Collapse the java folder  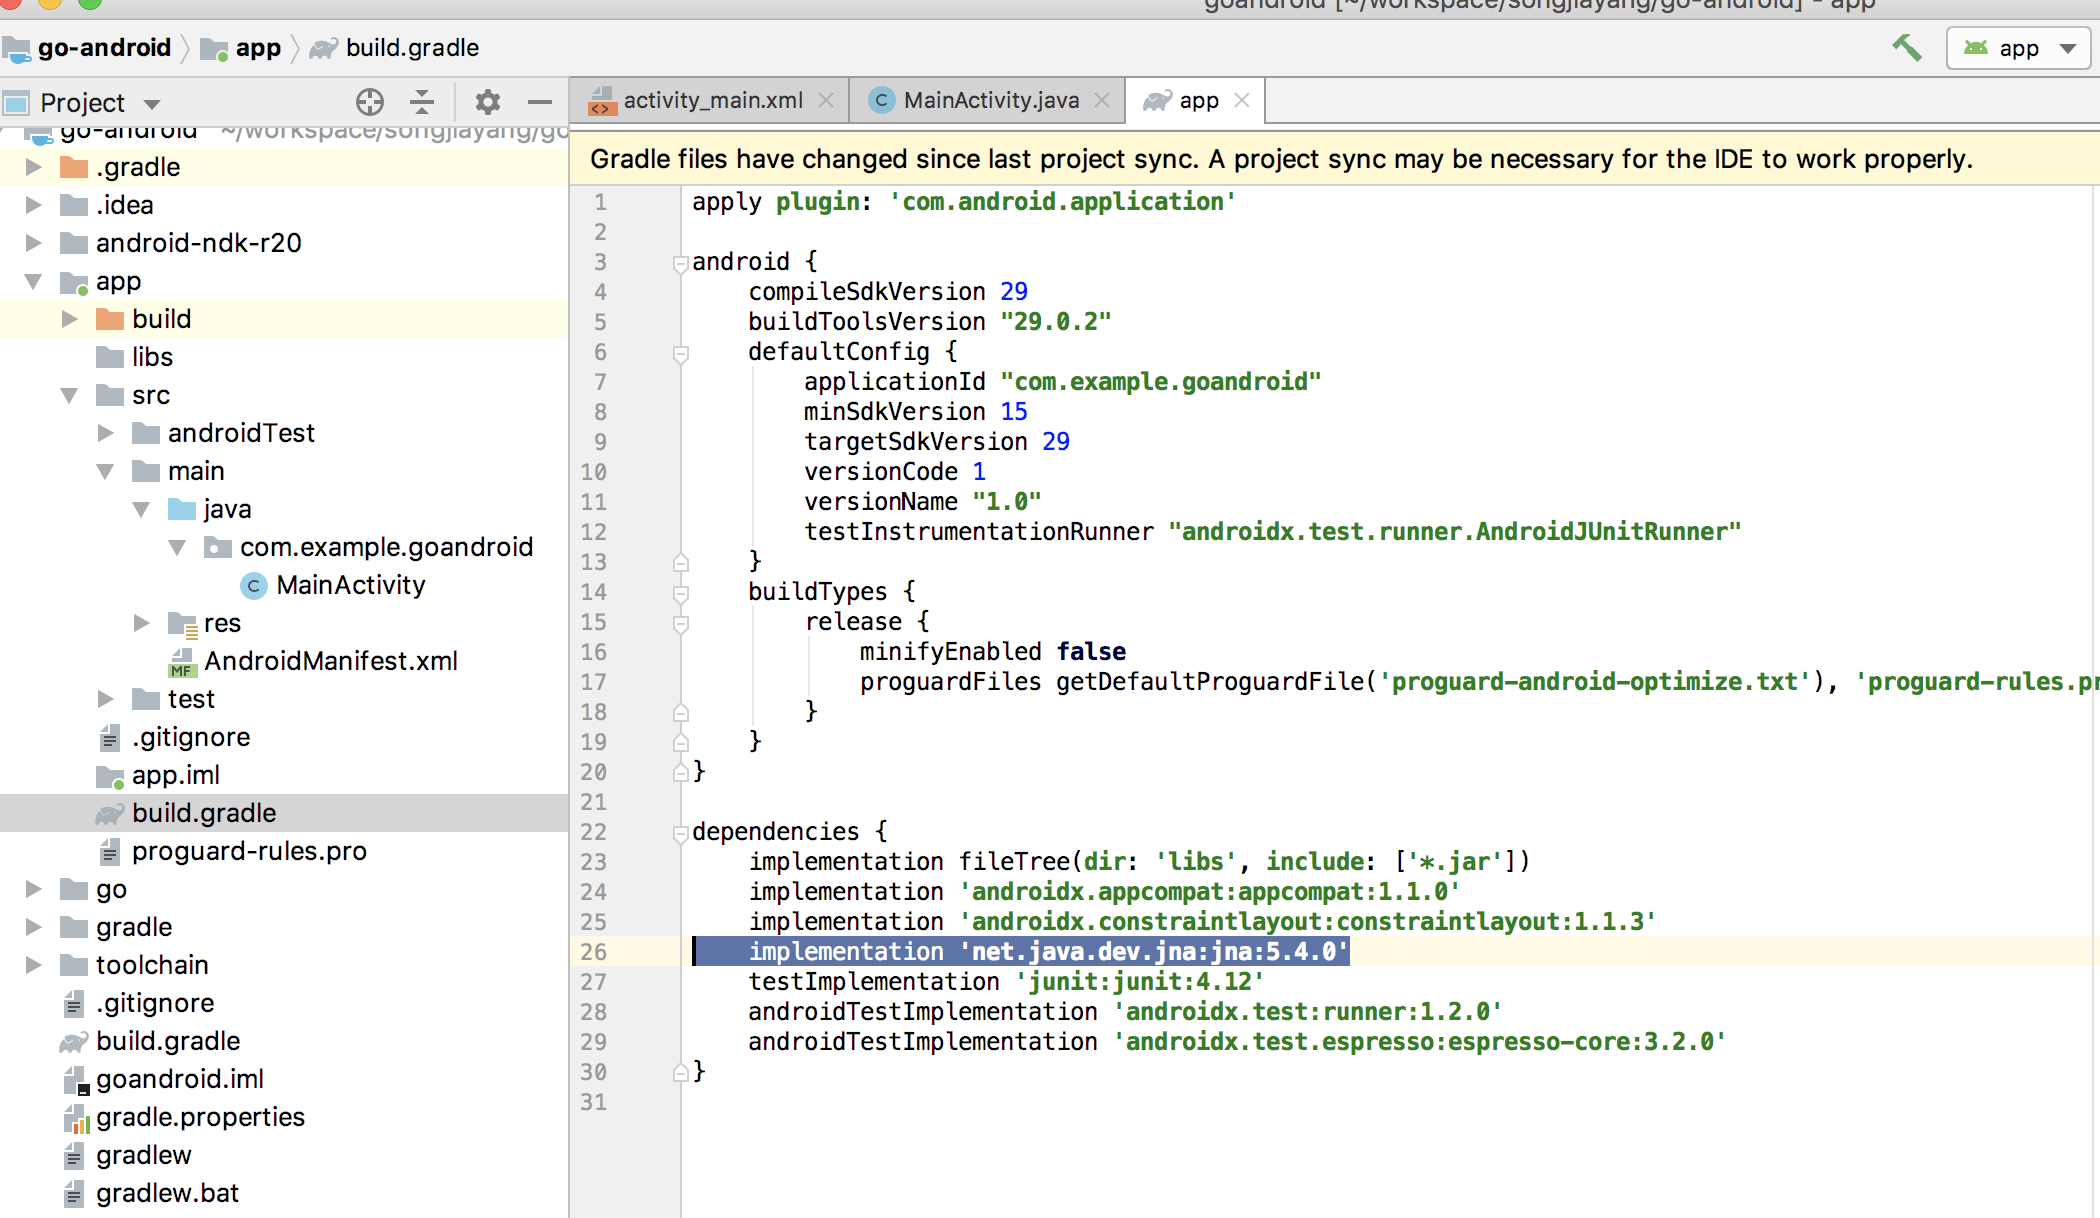tap(142, 509)
